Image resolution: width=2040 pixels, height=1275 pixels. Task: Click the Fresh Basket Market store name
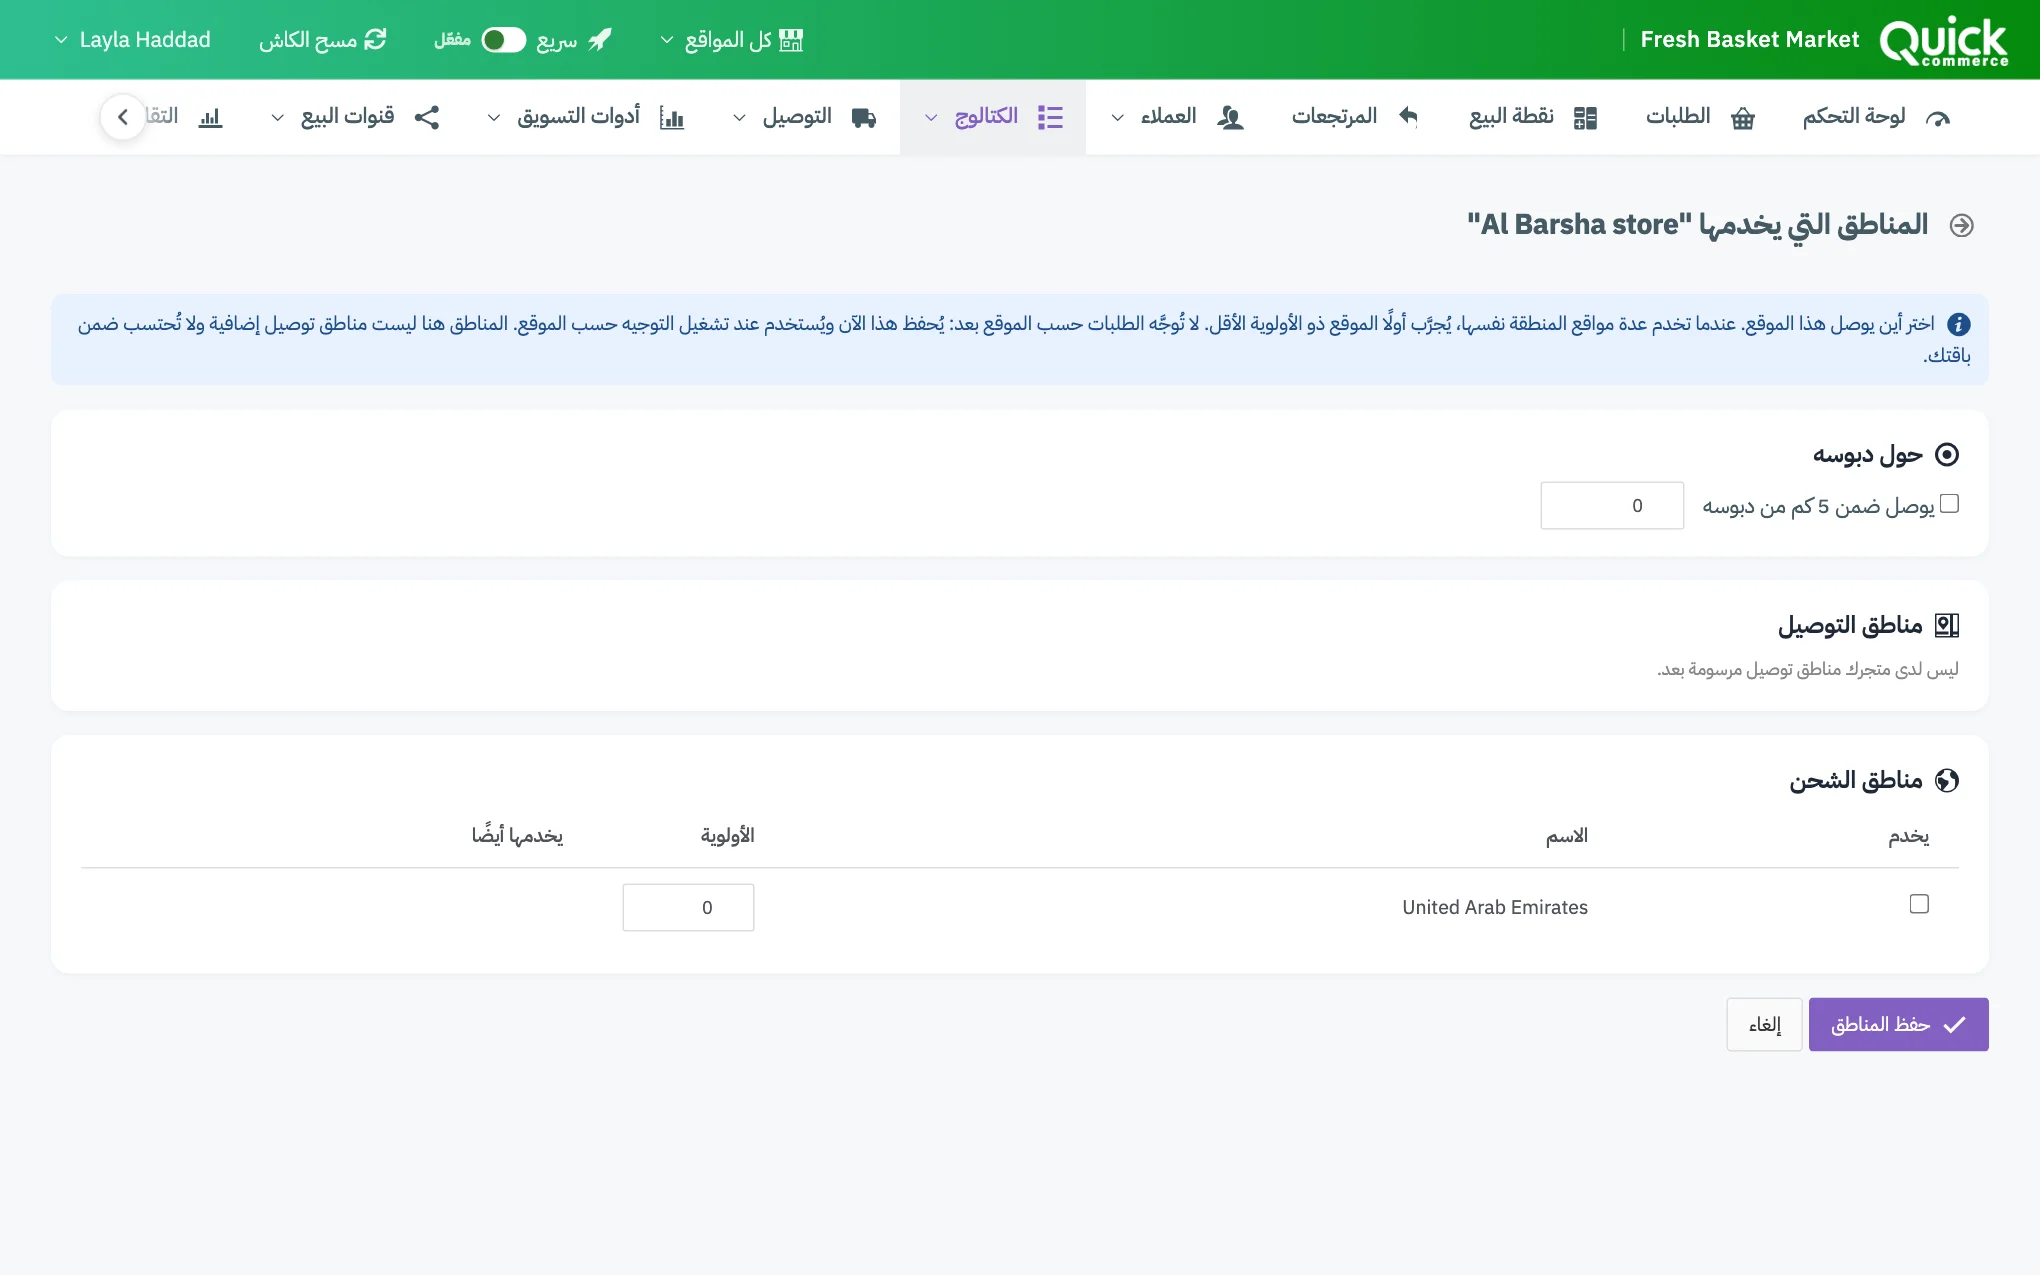[1749, 40]
